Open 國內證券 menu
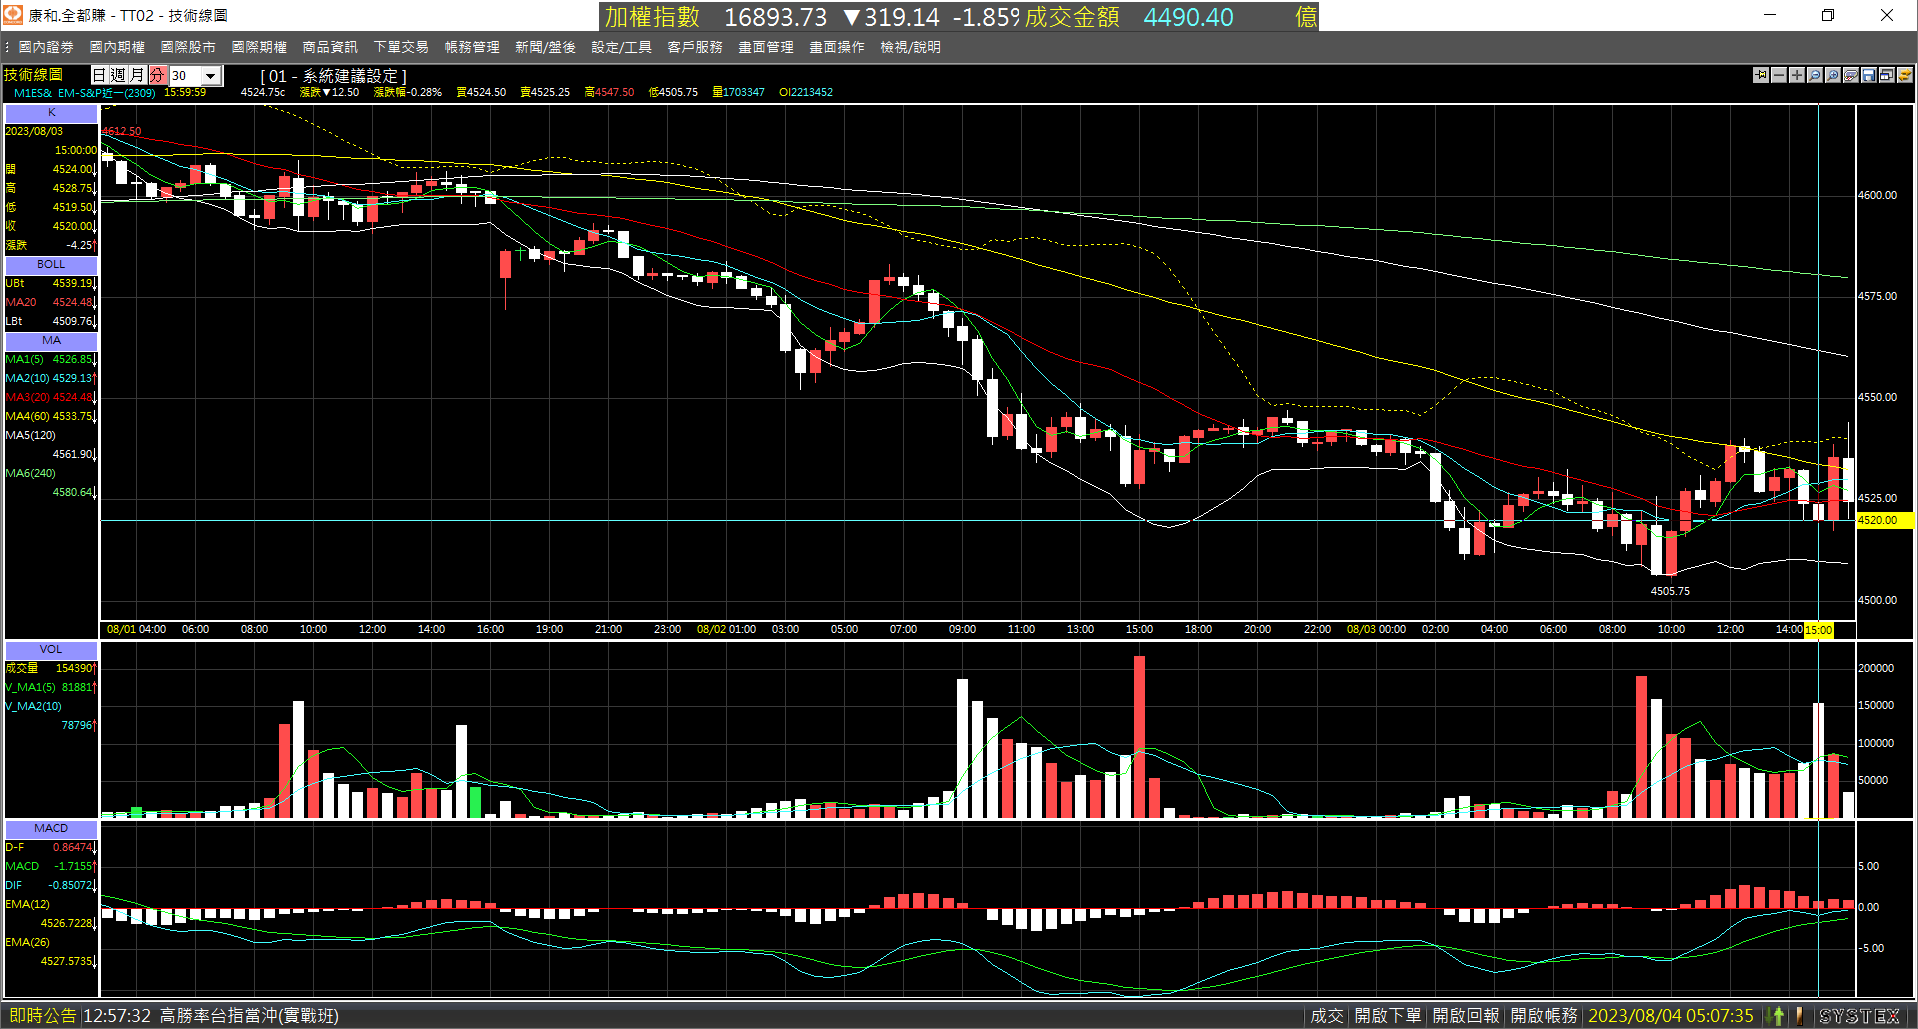Screen dimensions: 1918x1029 click(46, 47)
